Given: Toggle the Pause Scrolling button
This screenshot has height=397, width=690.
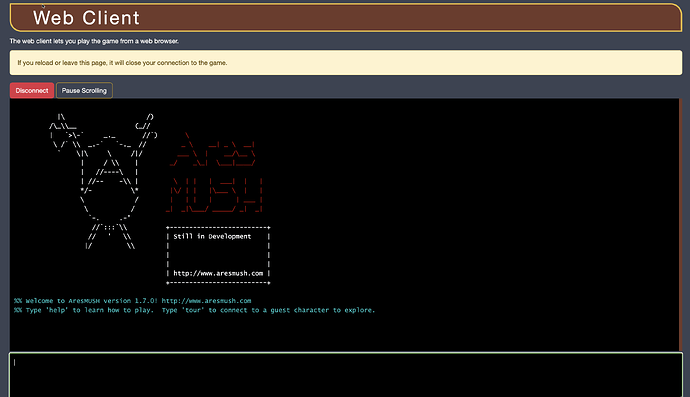Looking at the screenshot, I should (84, 91).
